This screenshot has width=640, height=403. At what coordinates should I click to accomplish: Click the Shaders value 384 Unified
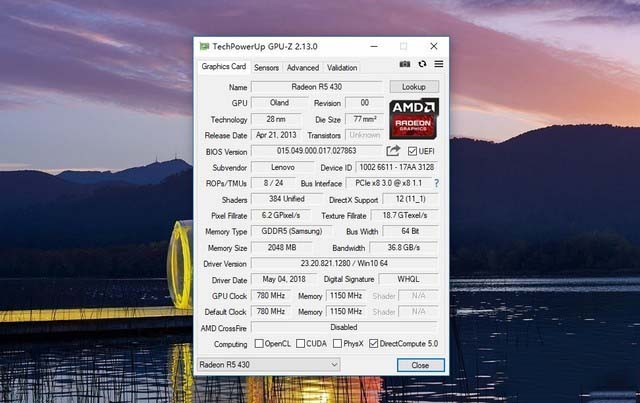[287, 199]
